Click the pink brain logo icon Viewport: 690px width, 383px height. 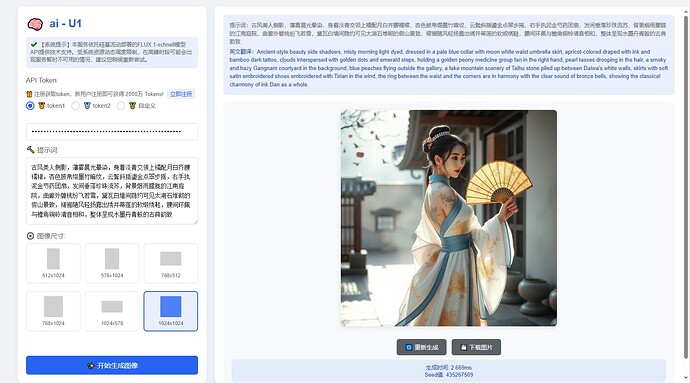coord(35,24)
